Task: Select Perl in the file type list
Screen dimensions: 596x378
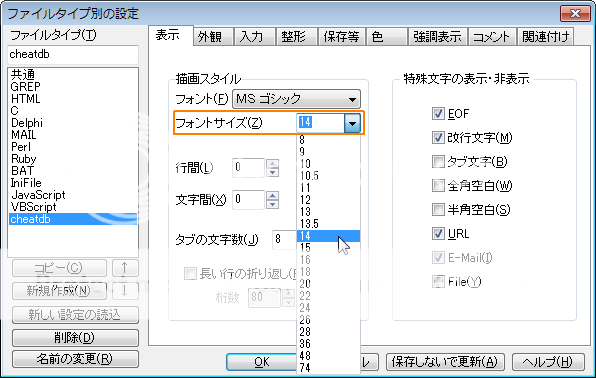Action: click(73, 147)
